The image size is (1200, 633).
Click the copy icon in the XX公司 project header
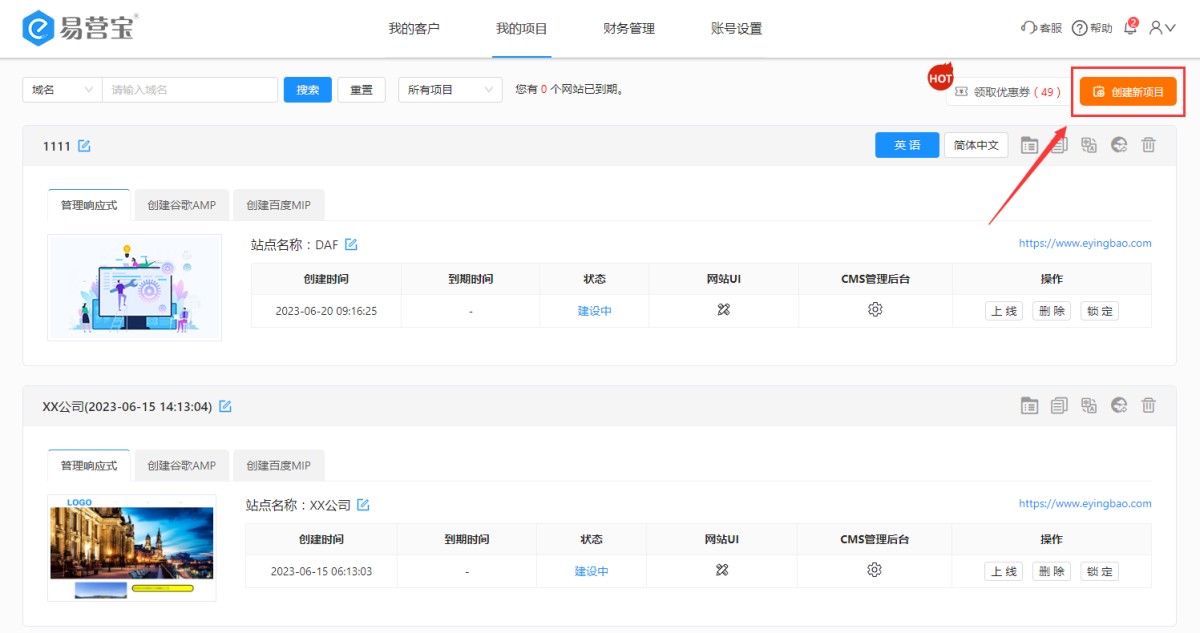point(1059,405)
